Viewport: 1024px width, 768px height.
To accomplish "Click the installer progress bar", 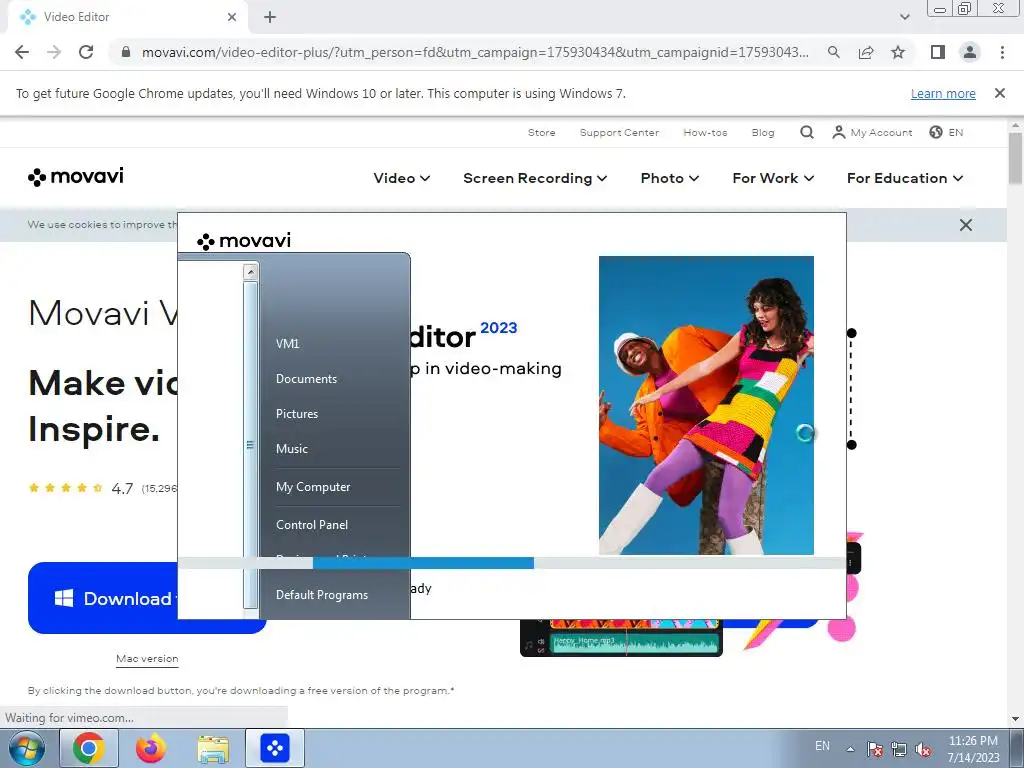I will tap(512, 563).
